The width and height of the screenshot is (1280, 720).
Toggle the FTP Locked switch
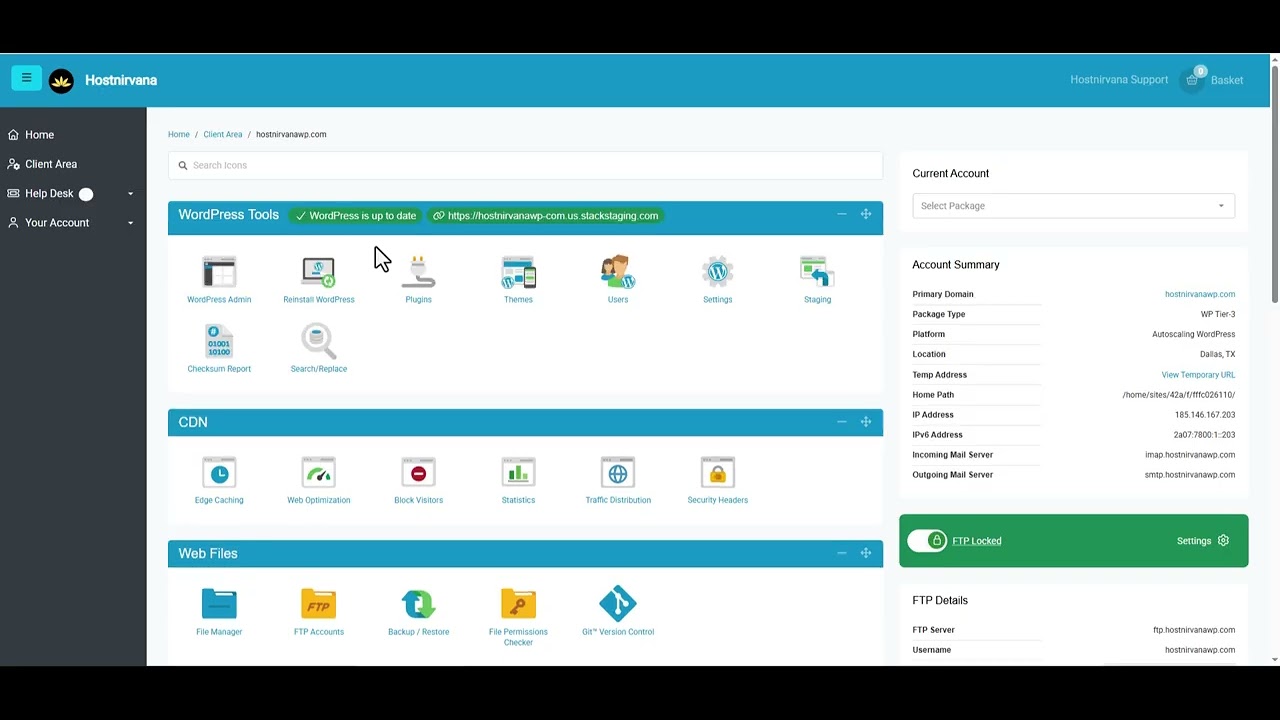(x=927, y=541)
